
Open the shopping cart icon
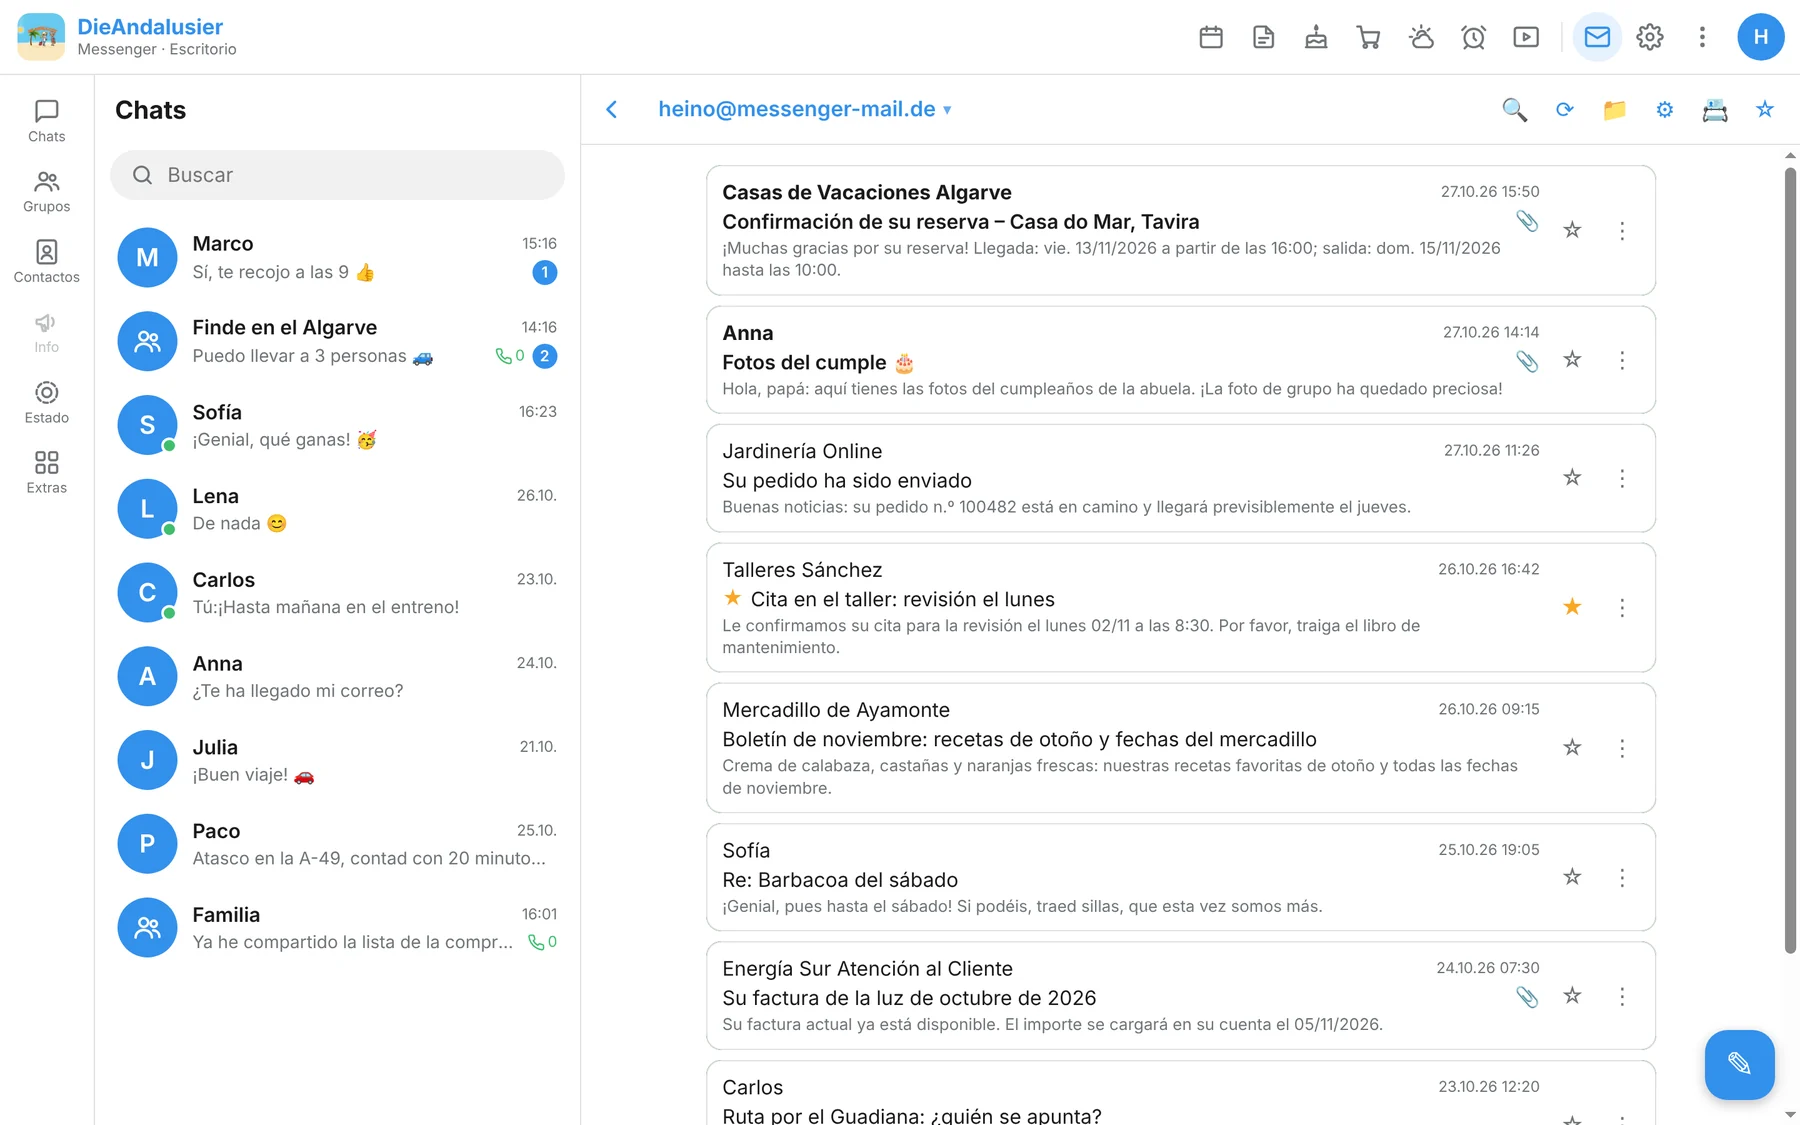1369,37
